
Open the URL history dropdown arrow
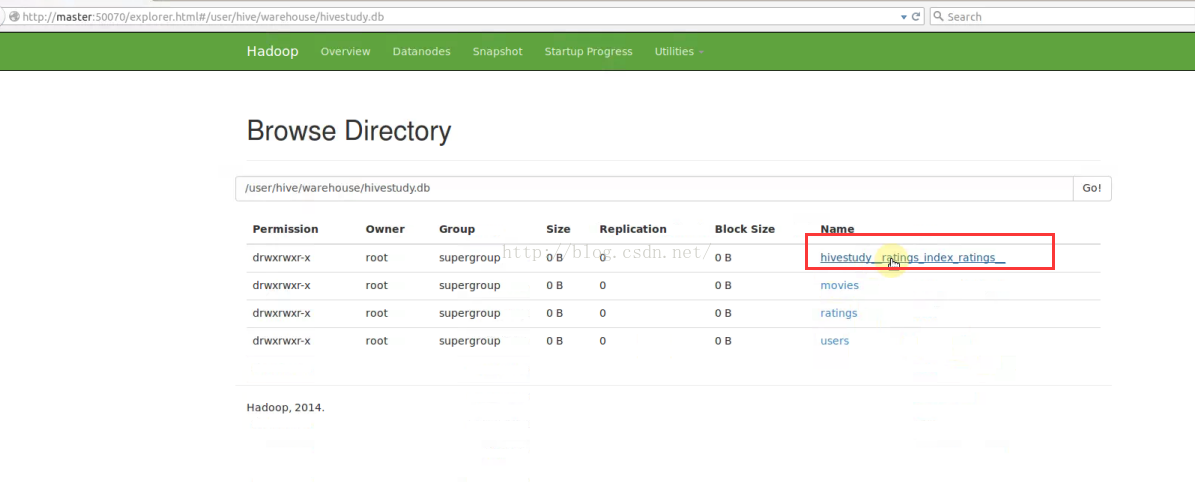pyautogui.click(x=904, y=17)
